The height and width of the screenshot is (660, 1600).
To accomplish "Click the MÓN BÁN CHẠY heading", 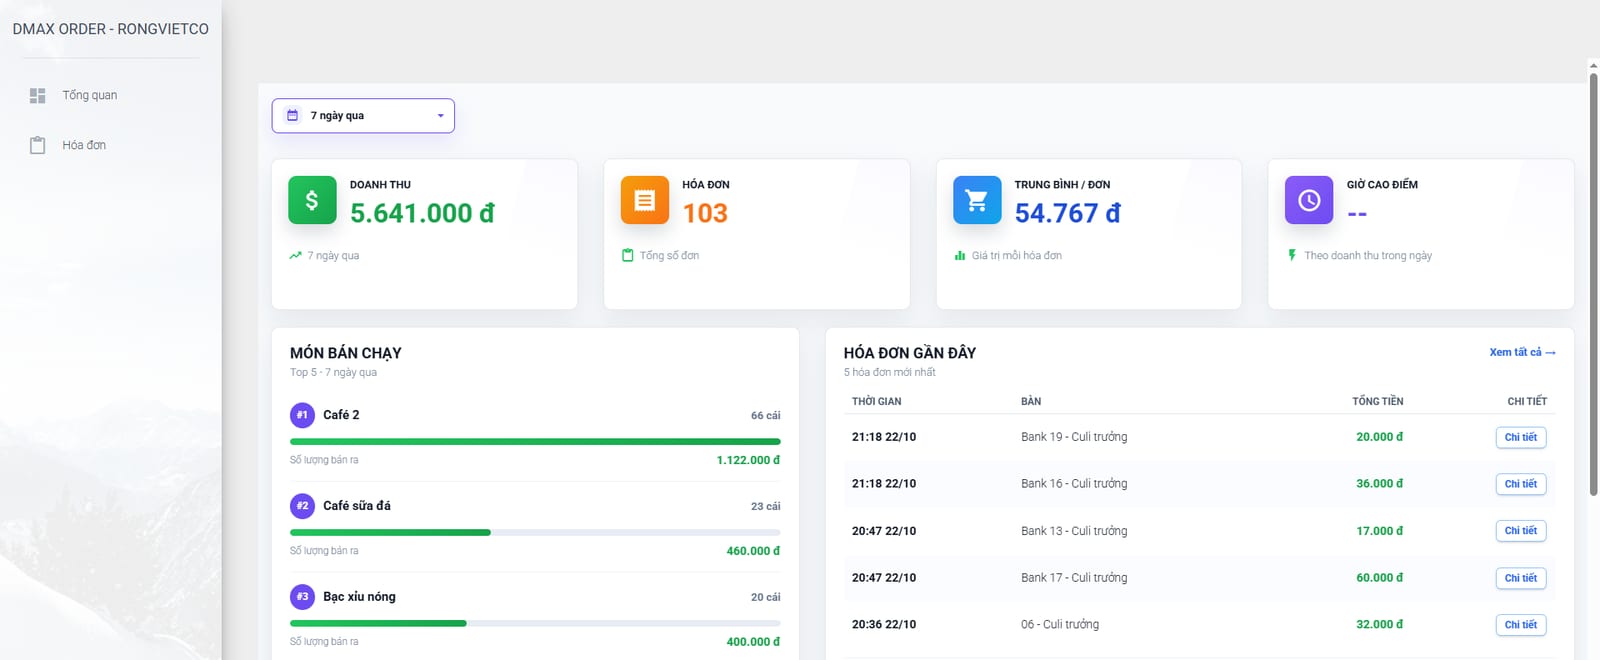I will click(x=346, y=353).
